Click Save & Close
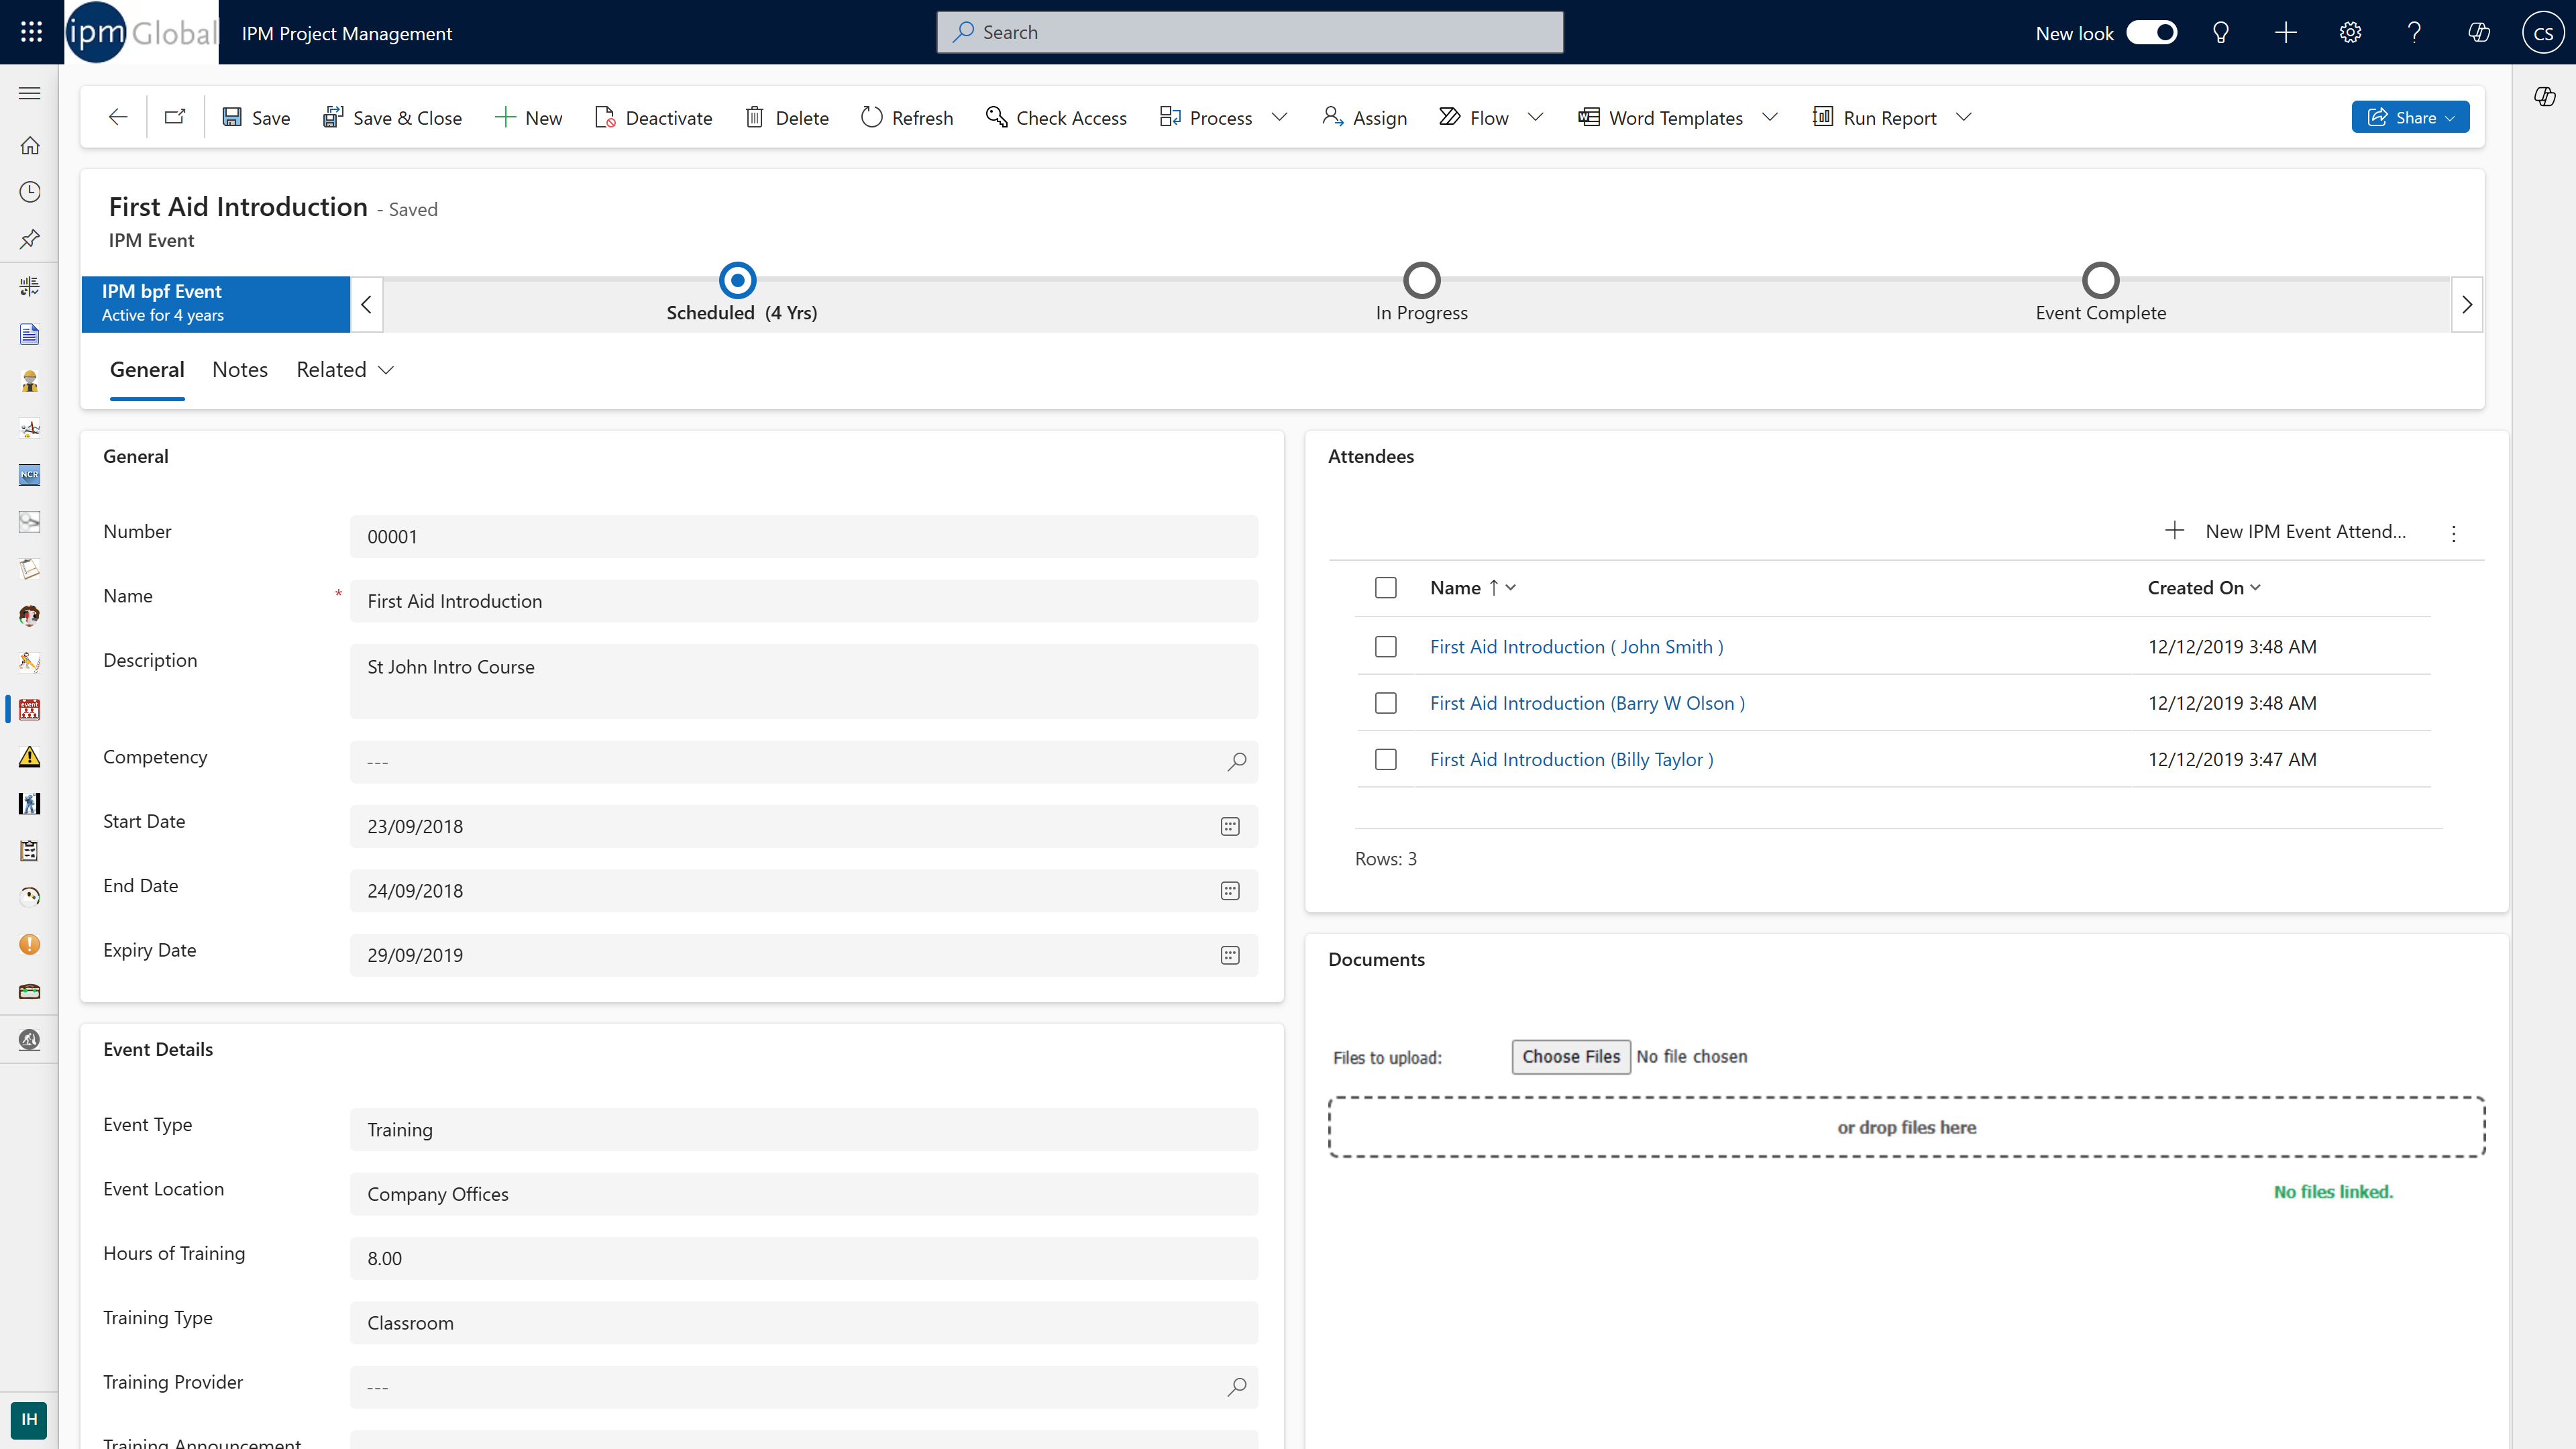Viewport: 2576px width, 1449px height. pos(392,117)
